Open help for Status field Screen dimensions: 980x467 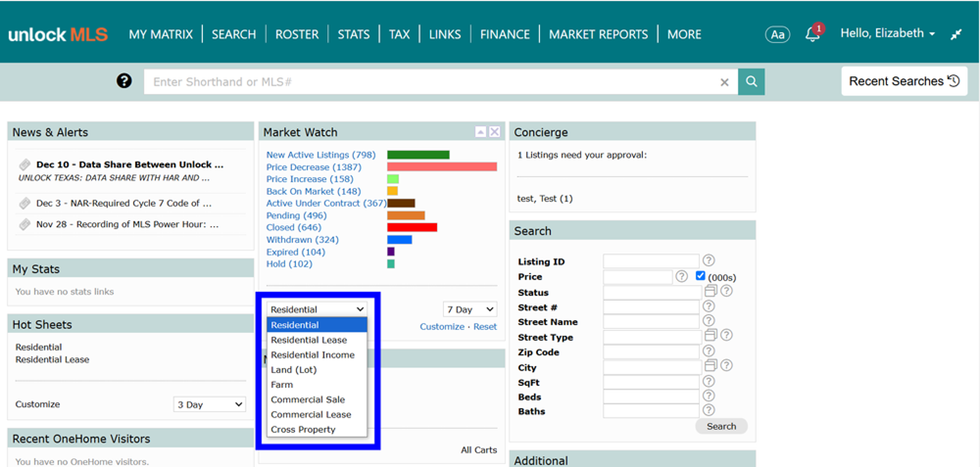726,291
